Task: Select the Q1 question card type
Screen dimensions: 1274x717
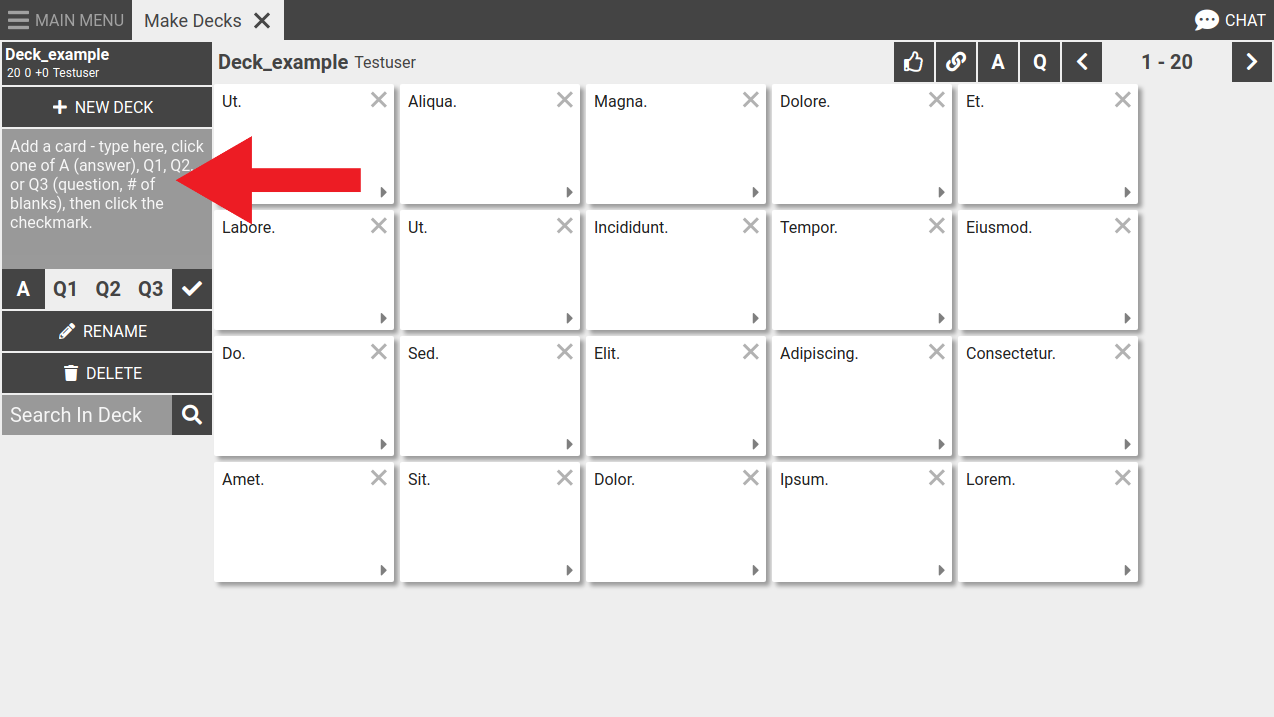Action: click(x=65, y=289)
